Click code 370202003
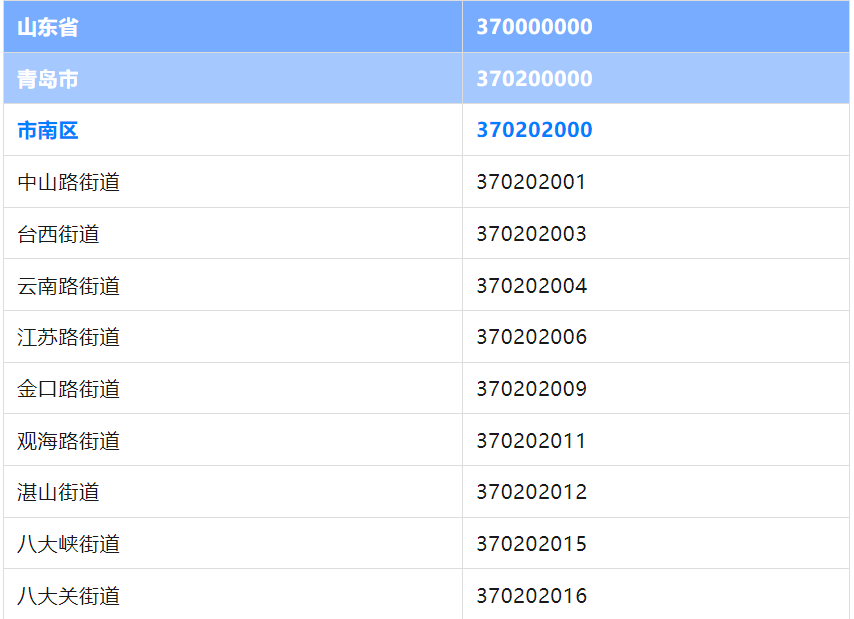This screenshot has height=619, width=854. coord(531,234)
